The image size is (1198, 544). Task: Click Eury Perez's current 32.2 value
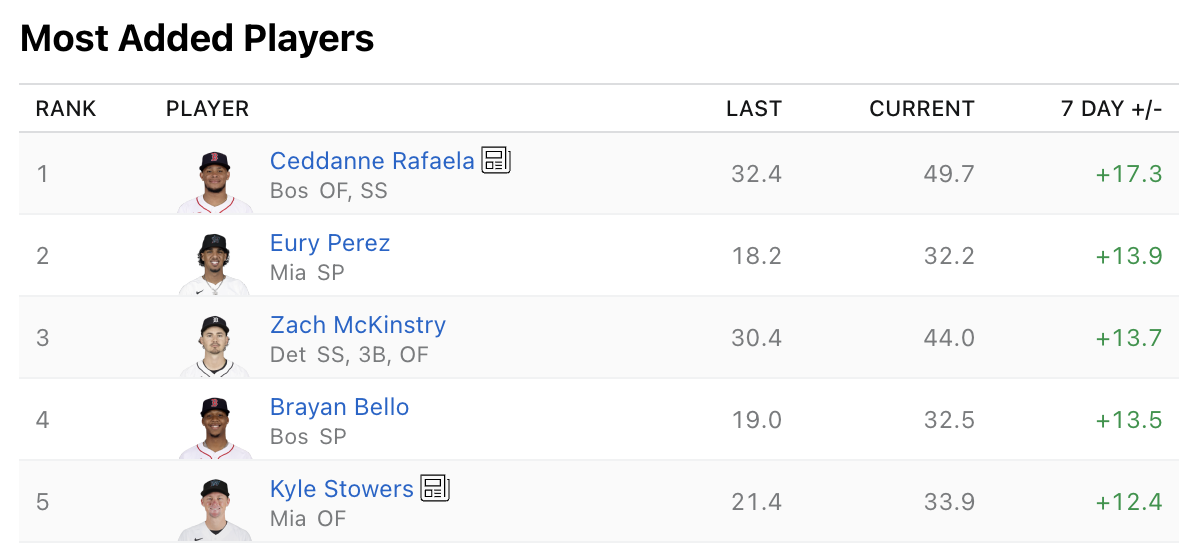[x=949, y=256]
